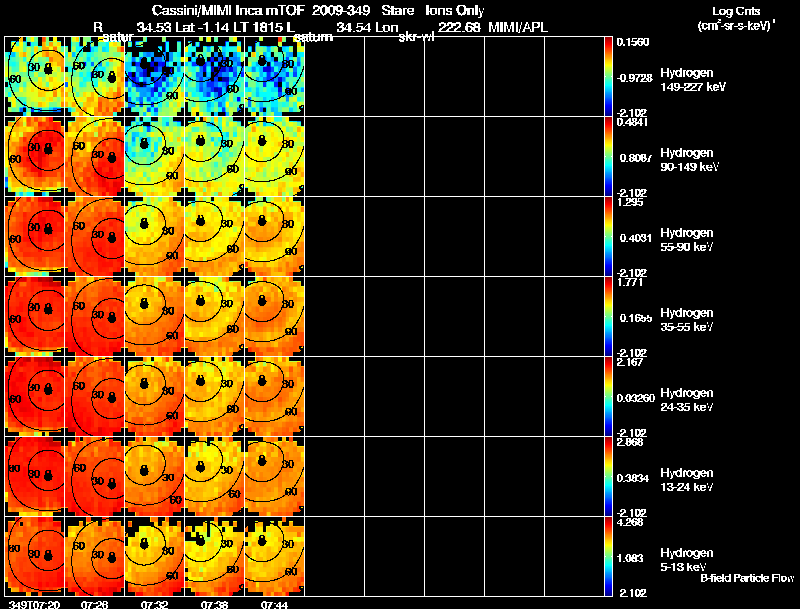Click the 'Cassini/MIMI Inca mTOF' title text

(x=228, y=11)
